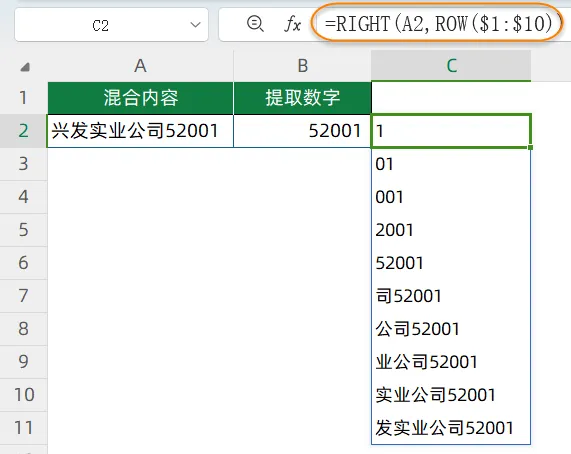Click header cell 混合内容
Screen dimensions: 571x454
[x=140, y=98]
